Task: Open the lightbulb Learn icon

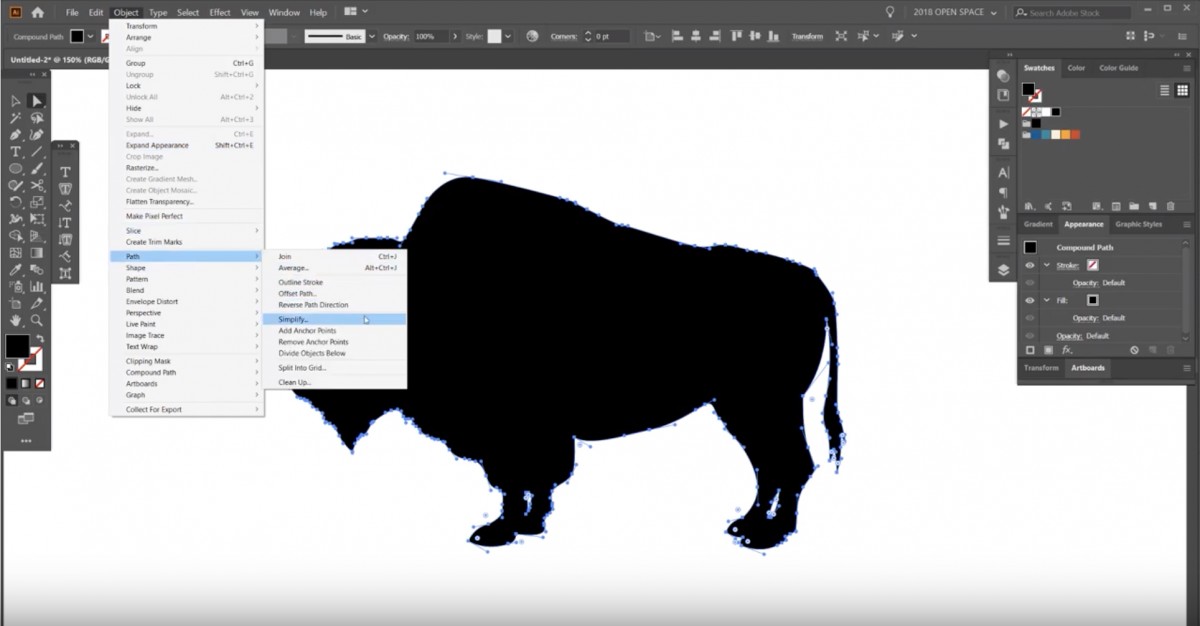Action: tap(890, 12)
